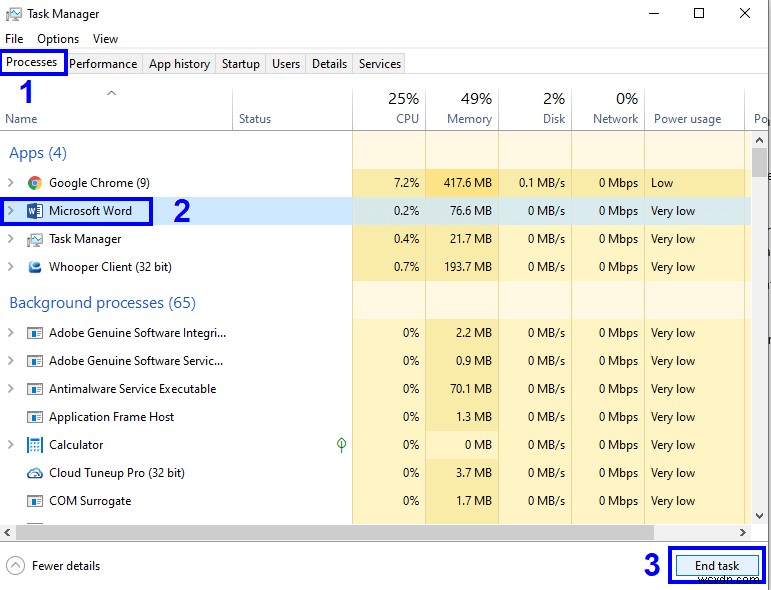
Task: Click horizontal scrollbar right arrow
Action: (x=742, y=532)
